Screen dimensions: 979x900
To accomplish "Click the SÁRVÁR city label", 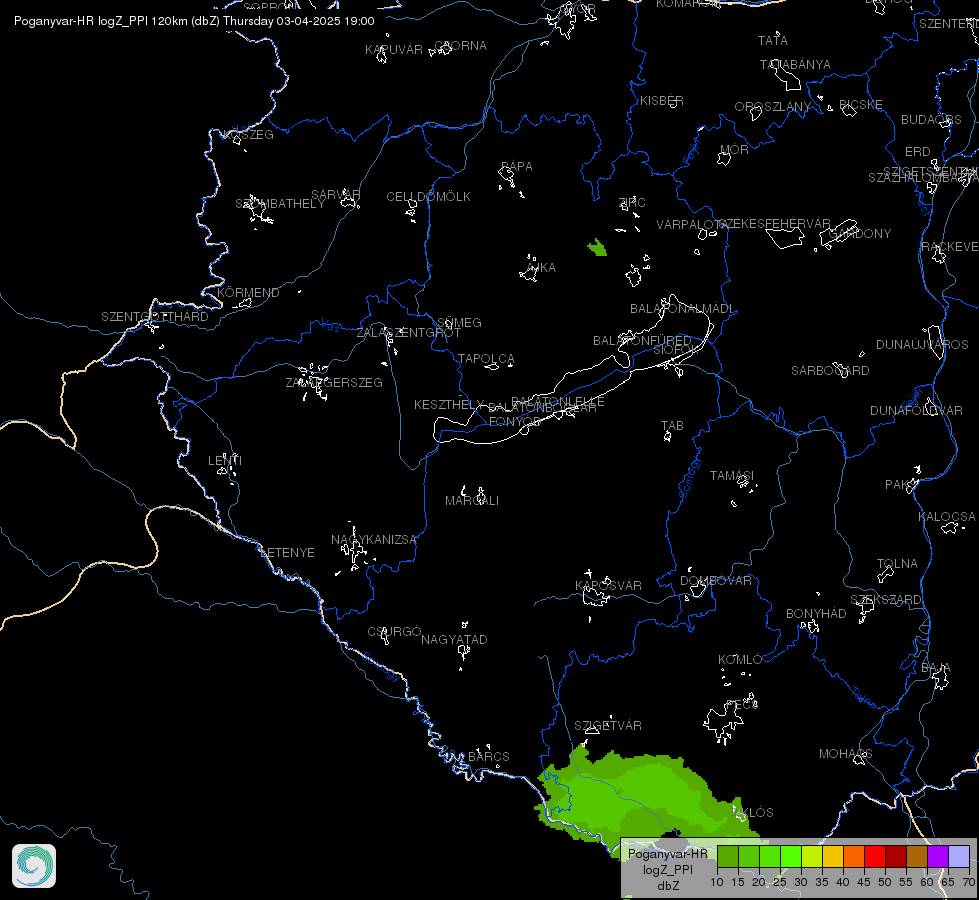I will click(x=335, y=195).
